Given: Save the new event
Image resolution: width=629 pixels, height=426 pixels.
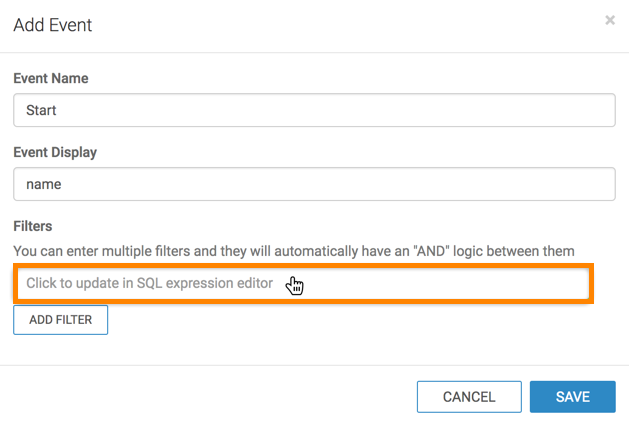Looking at the screenshot, I should click(573, 397).
